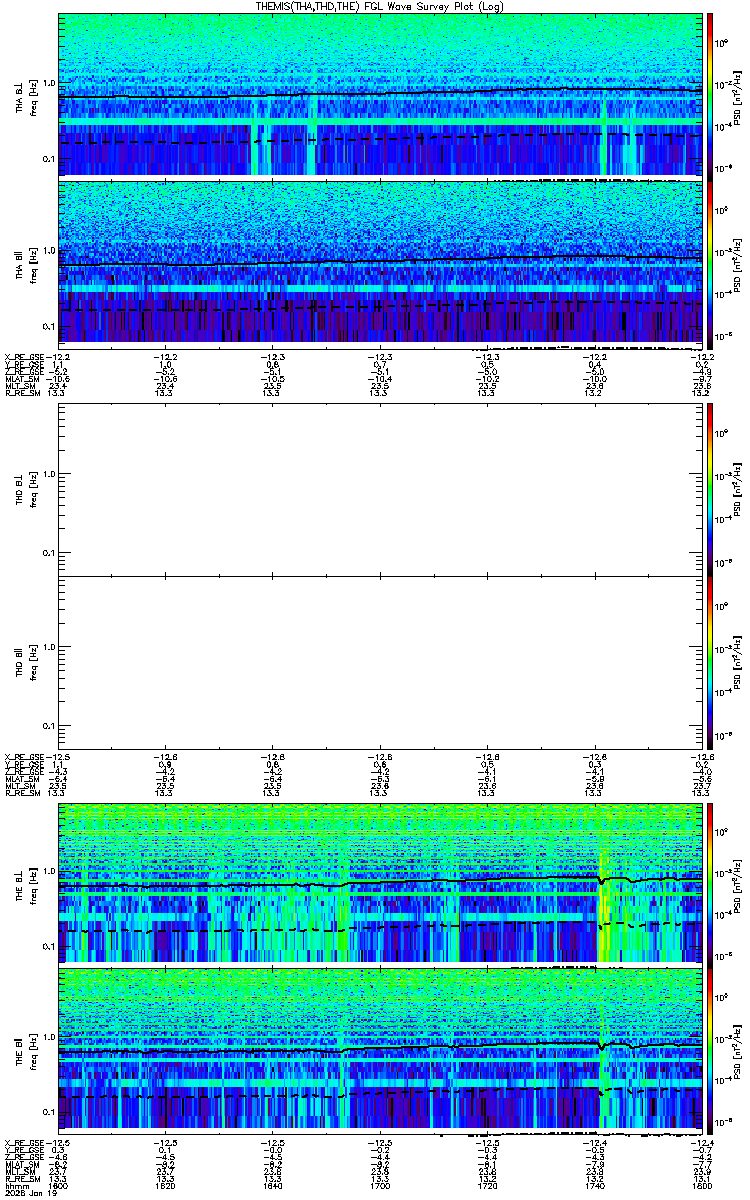Click the 'R_RE_SM' row label below THD panels
Image resolution: width=750 pixels, height=1200 pixels.
pos(23,794)
